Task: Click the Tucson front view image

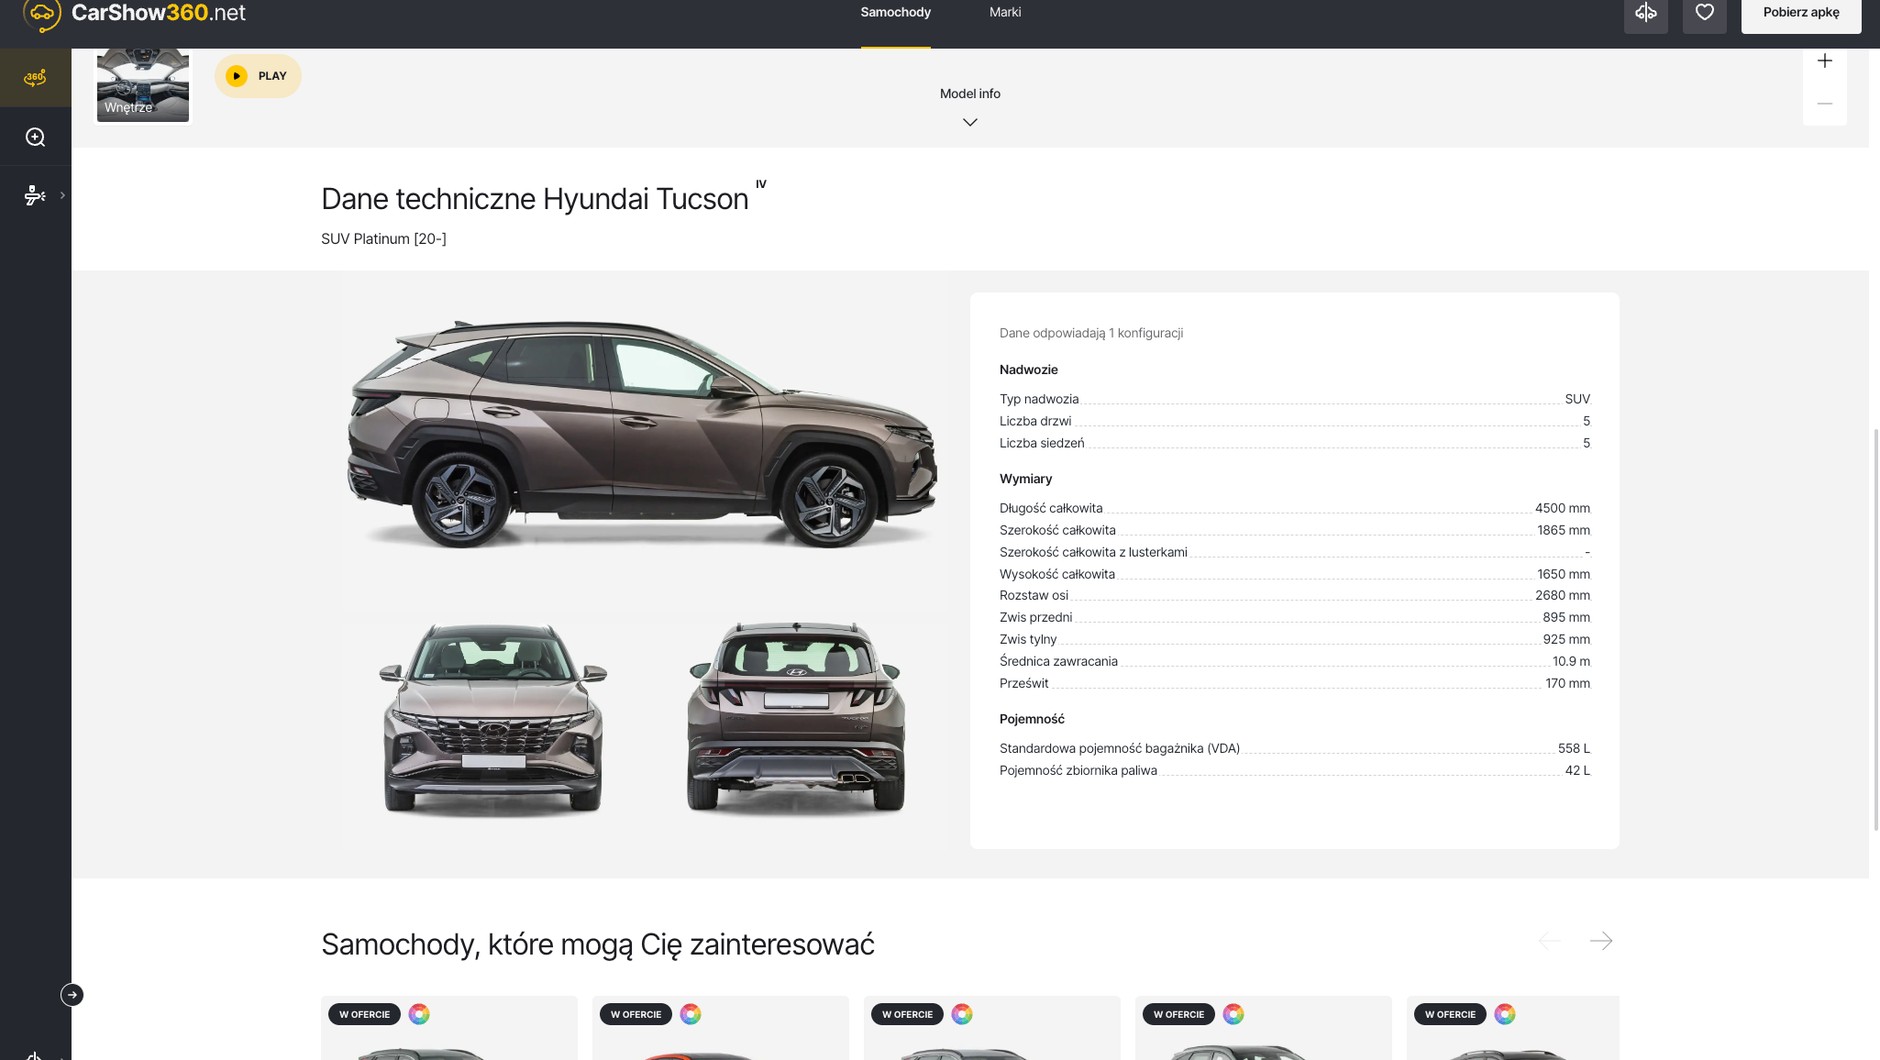Action: coord(493,719)
